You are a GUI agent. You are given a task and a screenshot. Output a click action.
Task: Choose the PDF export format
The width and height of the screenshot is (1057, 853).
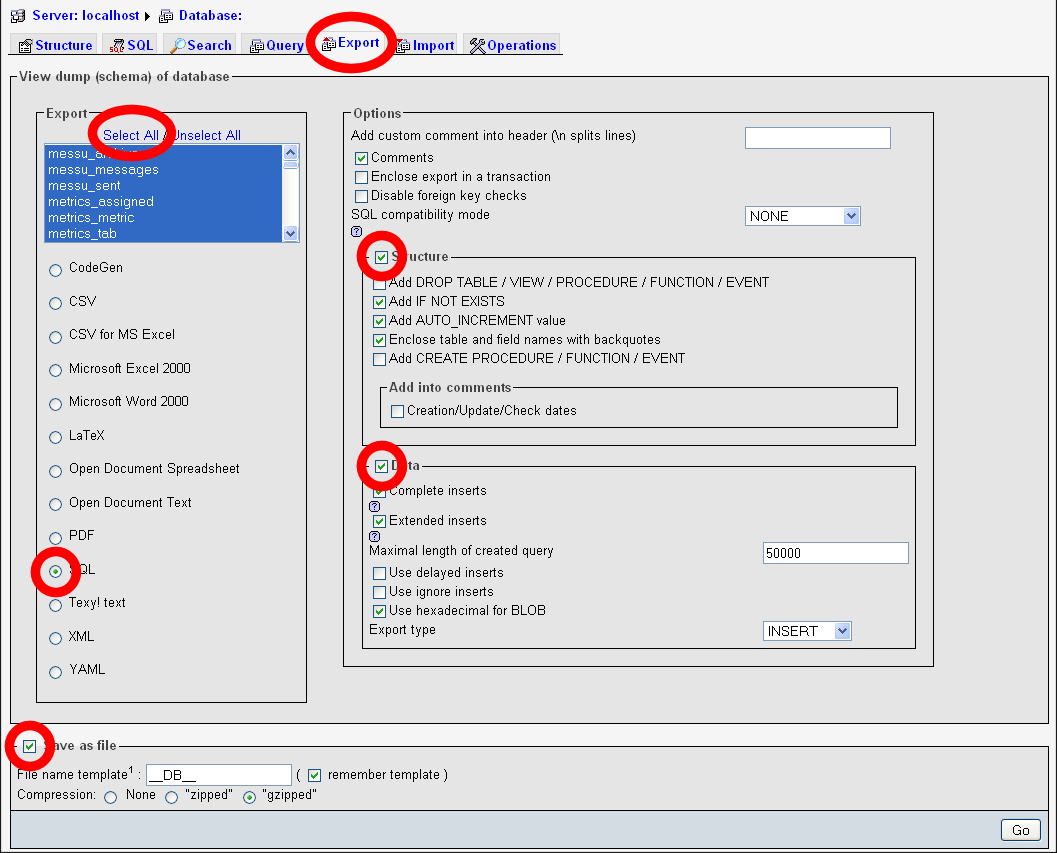55,538
